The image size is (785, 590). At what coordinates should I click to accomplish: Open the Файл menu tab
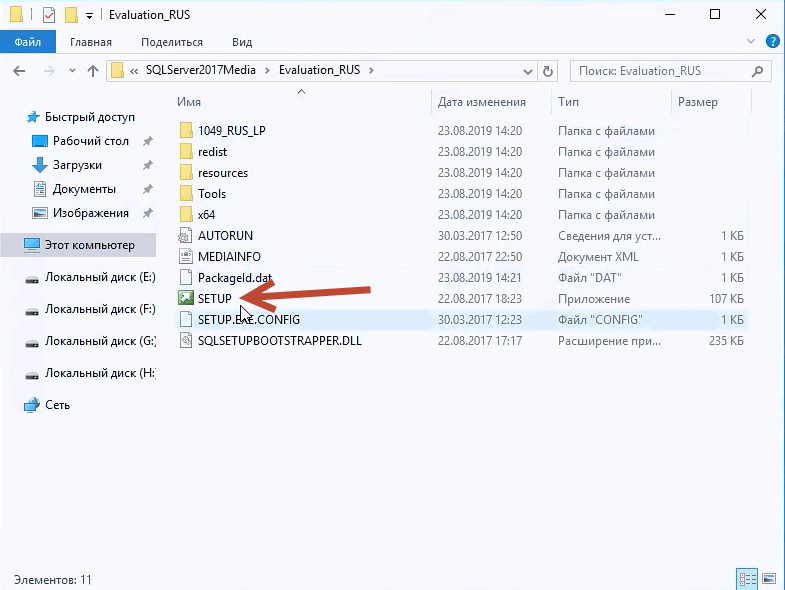click(x=28, y=42)
